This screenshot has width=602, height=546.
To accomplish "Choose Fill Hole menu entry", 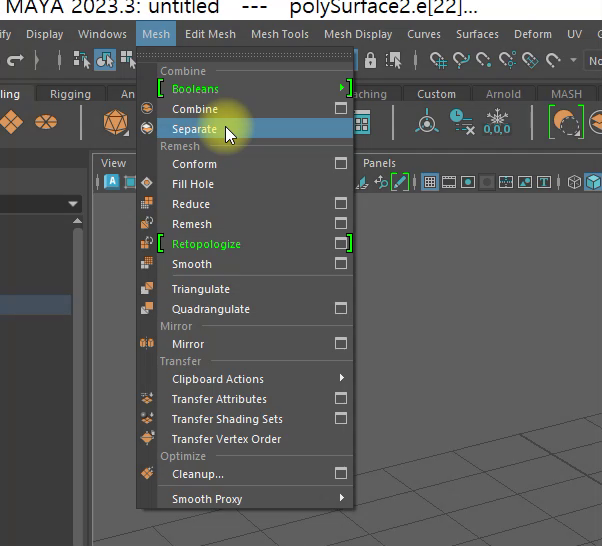I will point(255,184).
